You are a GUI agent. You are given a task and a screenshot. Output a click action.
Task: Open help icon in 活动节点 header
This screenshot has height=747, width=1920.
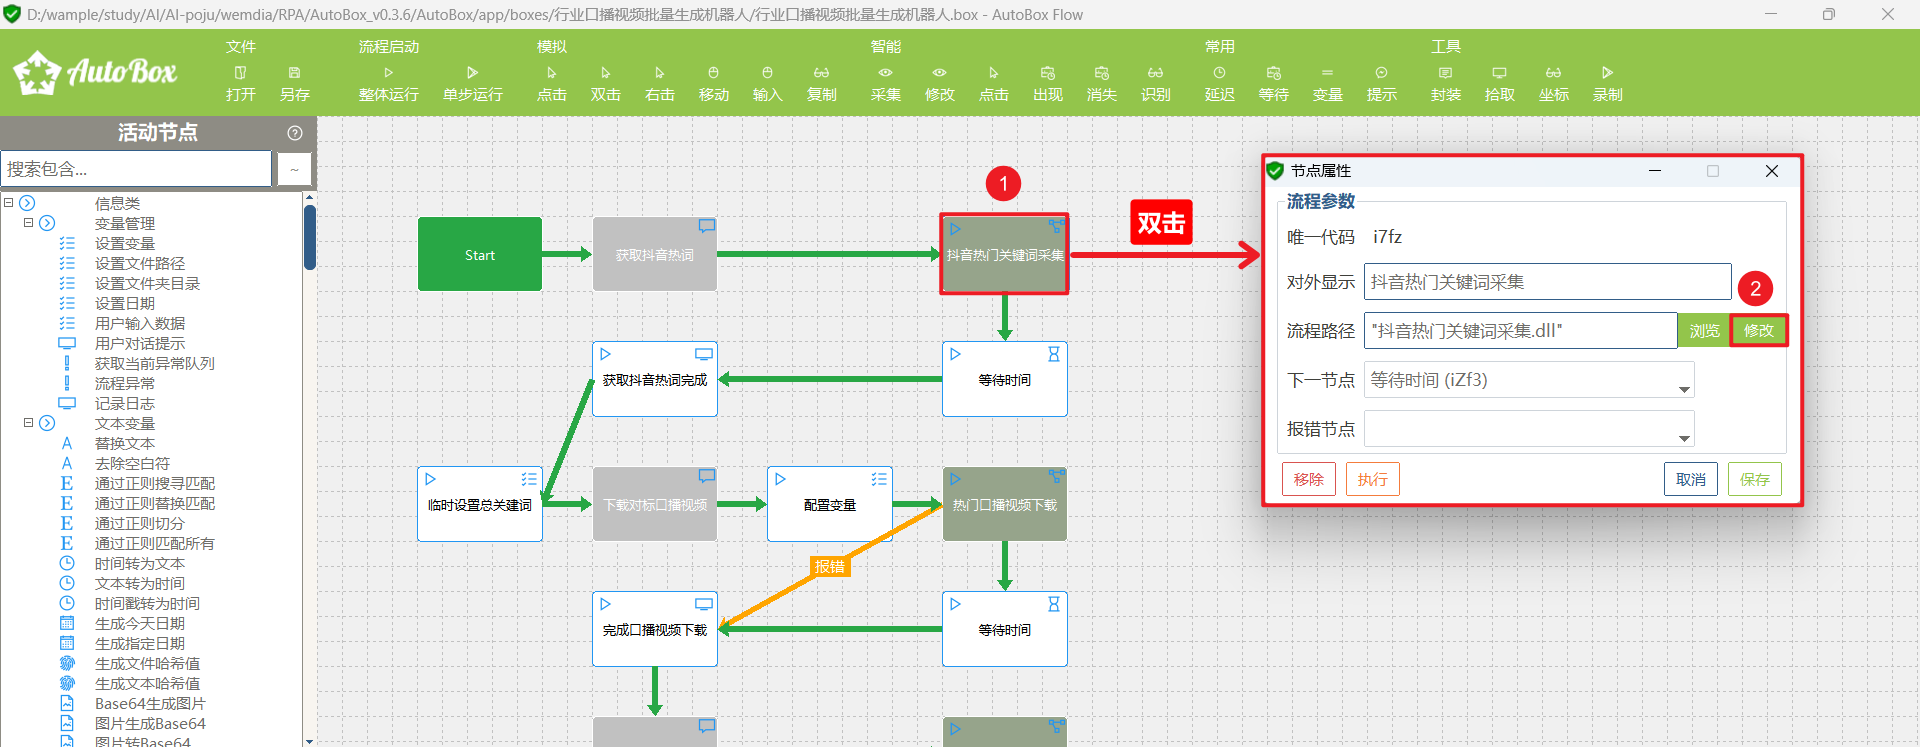point(295,133)
